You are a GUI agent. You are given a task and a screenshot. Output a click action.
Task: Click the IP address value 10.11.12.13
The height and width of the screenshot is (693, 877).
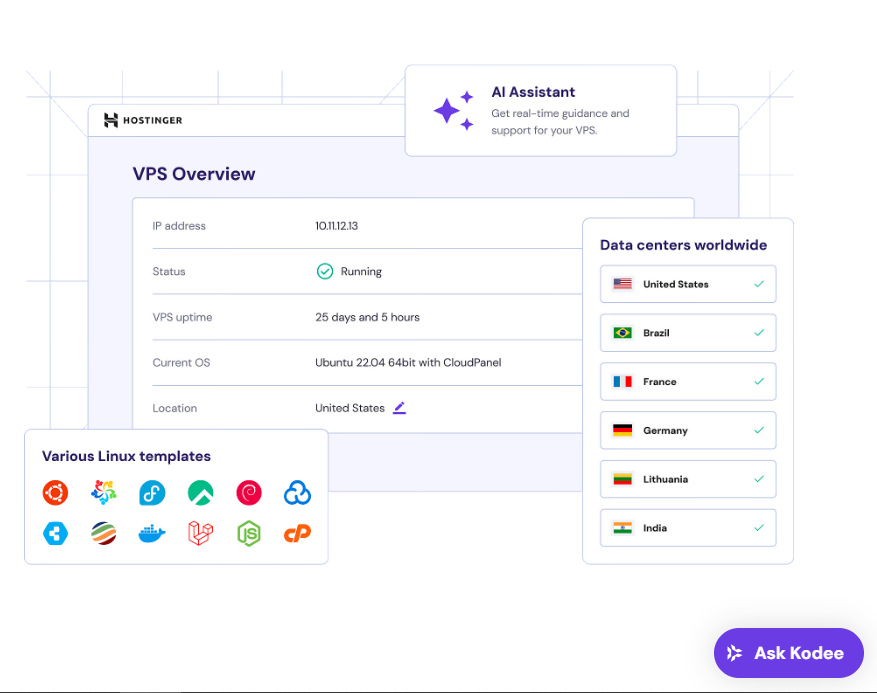[x=337, y=226]
